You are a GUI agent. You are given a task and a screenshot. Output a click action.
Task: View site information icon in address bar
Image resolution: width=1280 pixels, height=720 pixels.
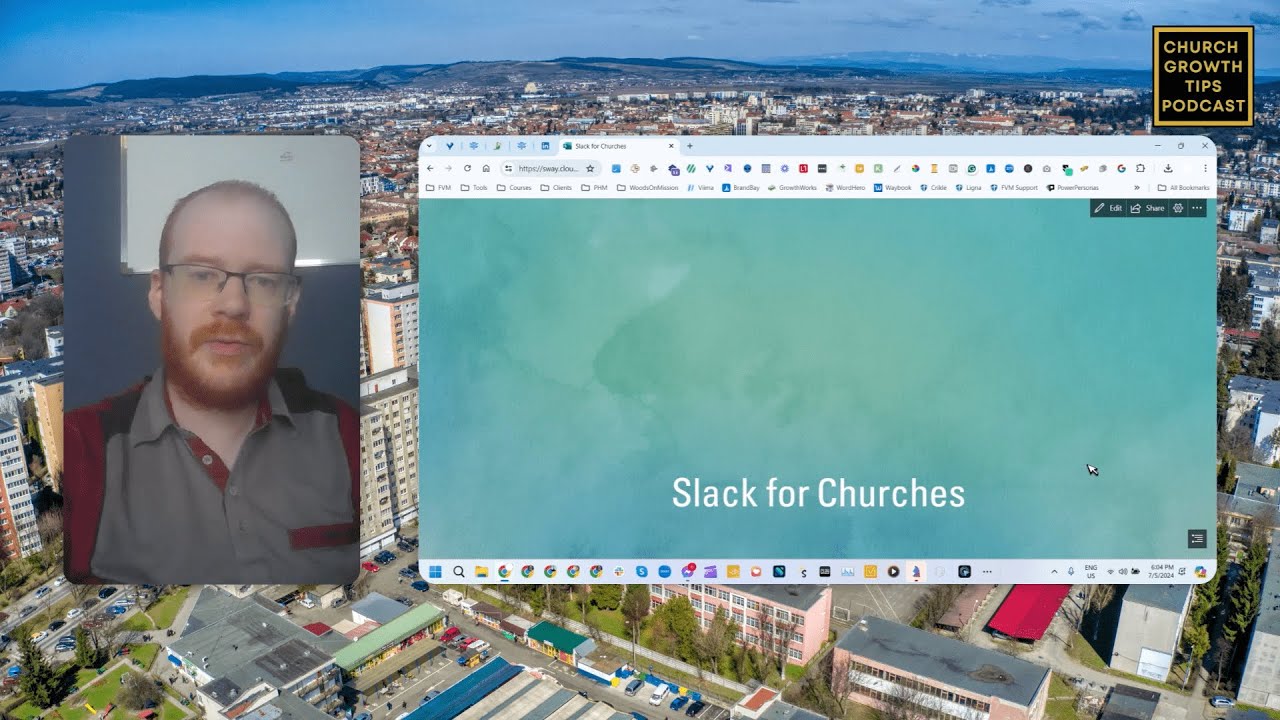[x=508, y=168]
